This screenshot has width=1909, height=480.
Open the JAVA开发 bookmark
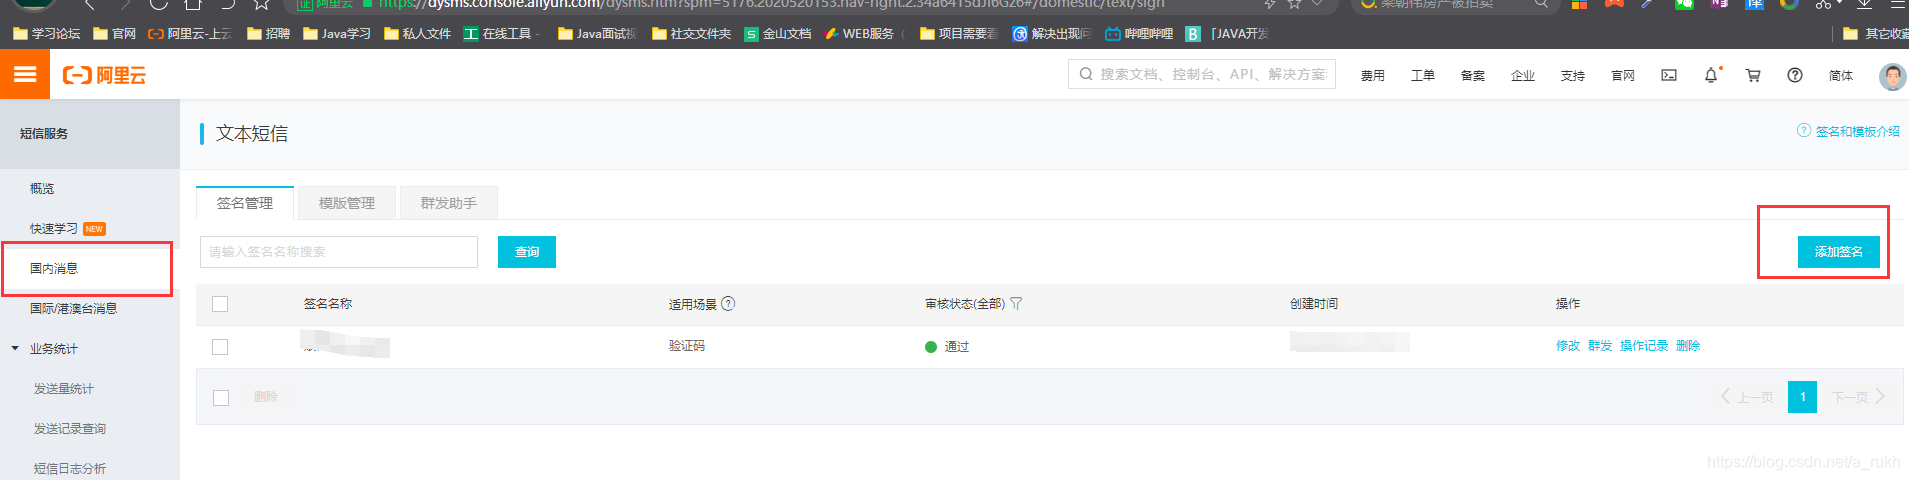pos(1227,33)
